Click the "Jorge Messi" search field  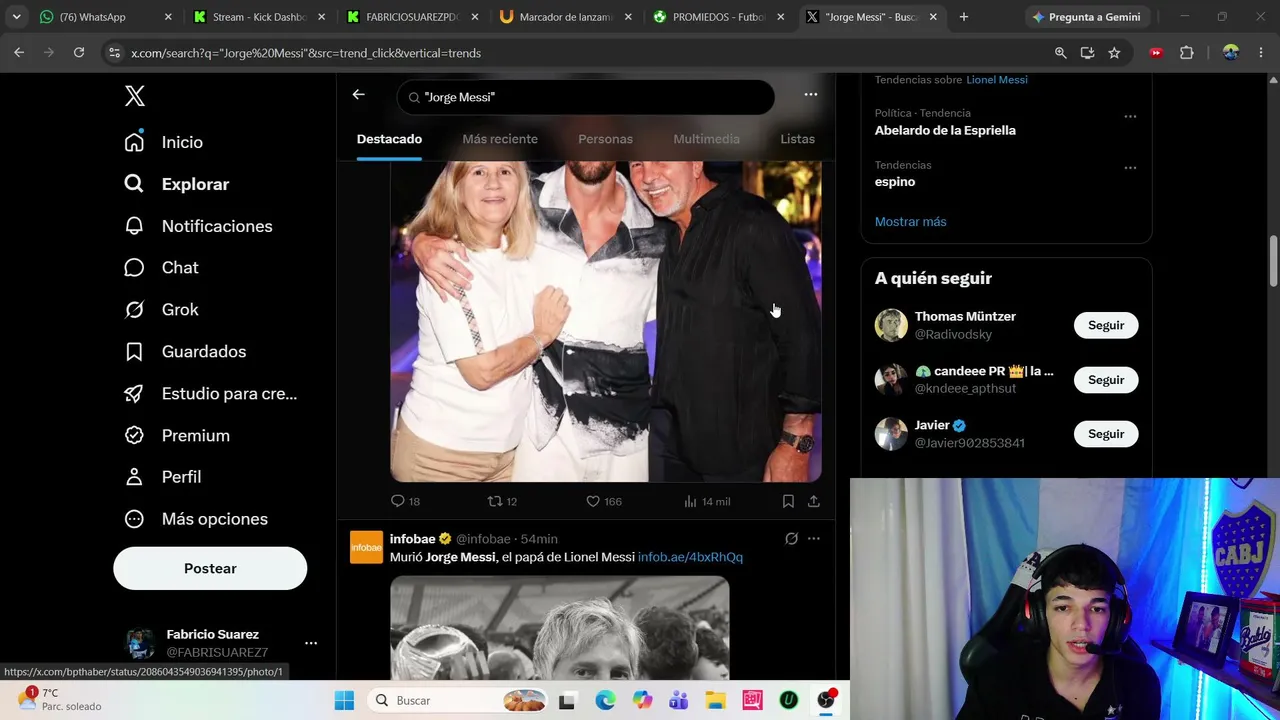coord(586,97)
